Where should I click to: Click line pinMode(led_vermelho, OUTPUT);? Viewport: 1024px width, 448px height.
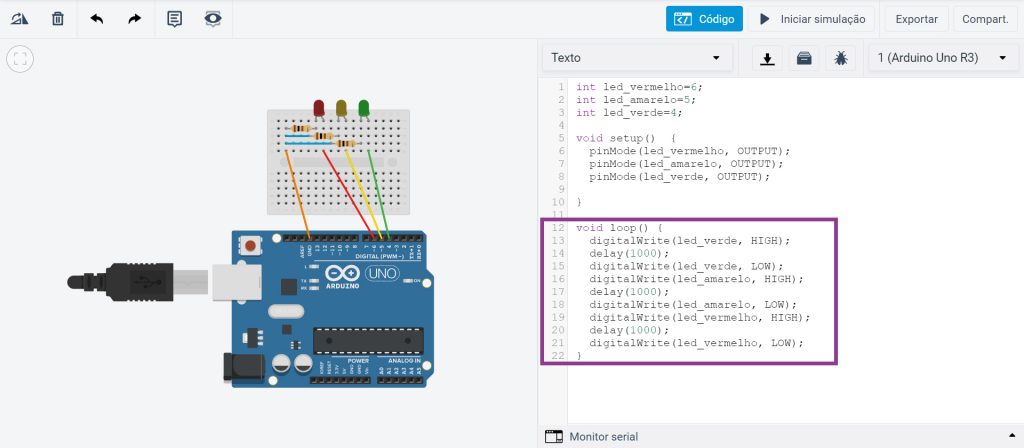tap(690, 151)
